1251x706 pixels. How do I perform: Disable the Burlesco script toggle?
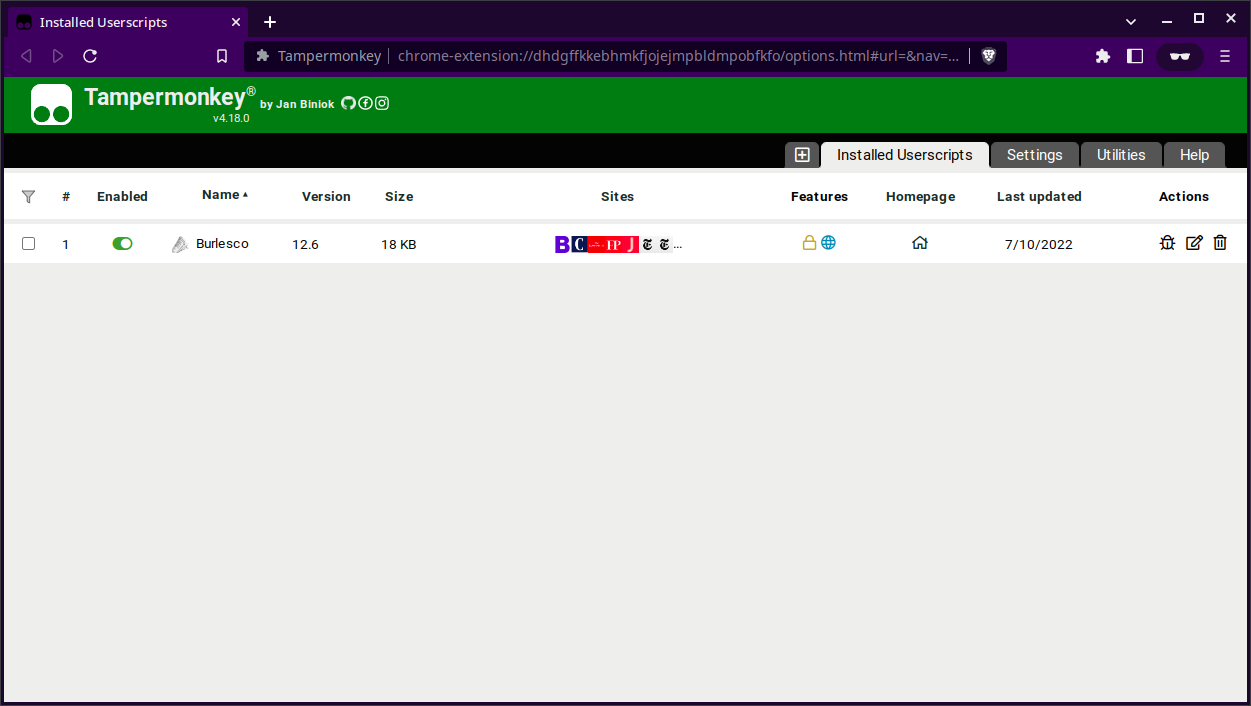122,243
